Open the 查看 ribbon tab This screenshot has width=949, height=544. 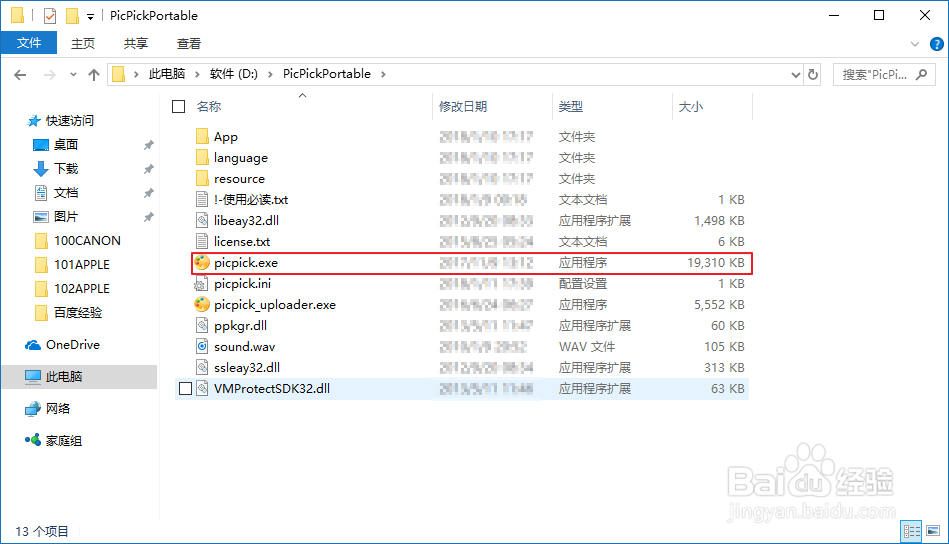click(189, 44)
